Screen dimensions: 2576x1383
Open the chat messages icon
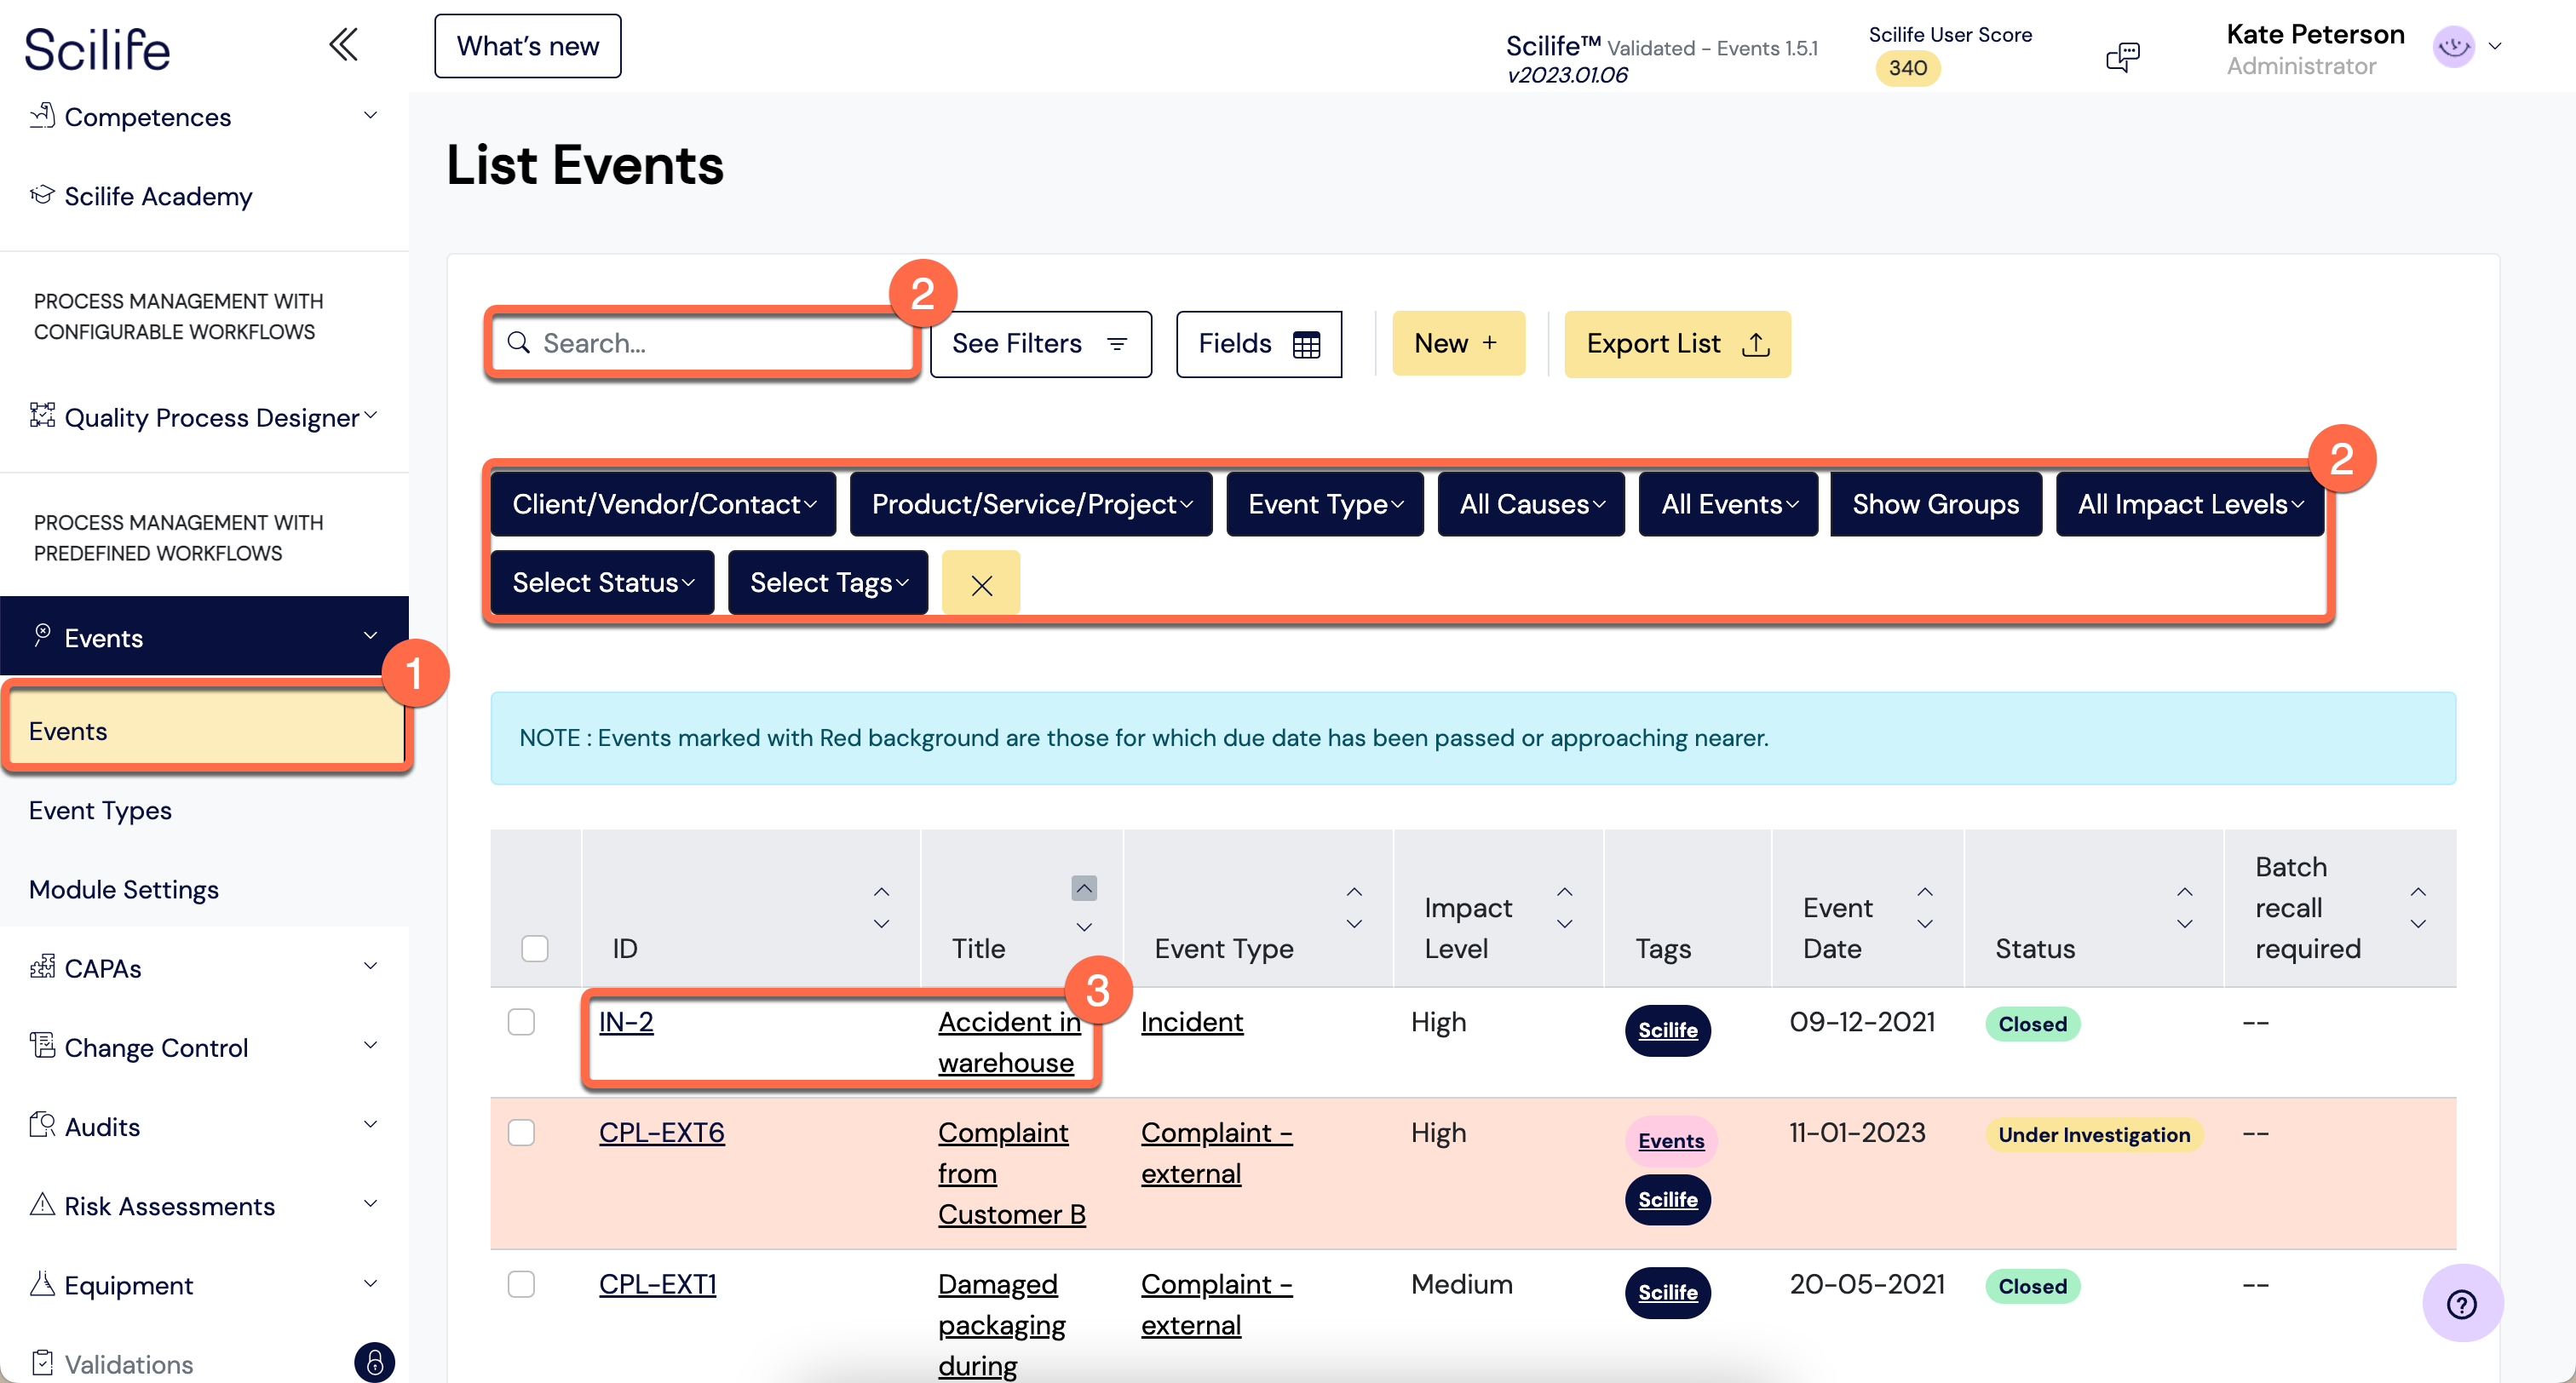click(2122, 57)
